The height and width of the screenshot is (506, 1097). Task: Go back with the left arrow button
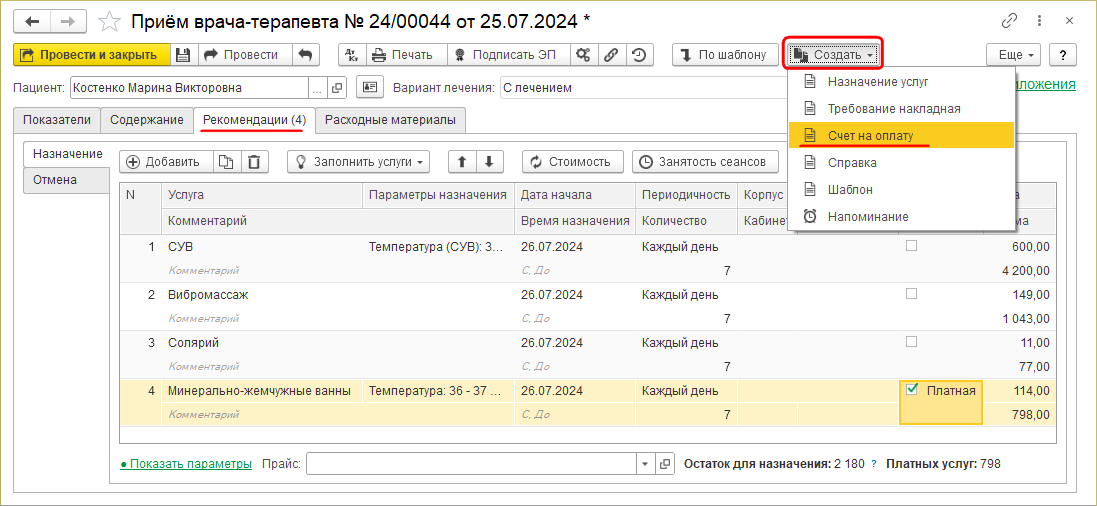click(32, 22)
